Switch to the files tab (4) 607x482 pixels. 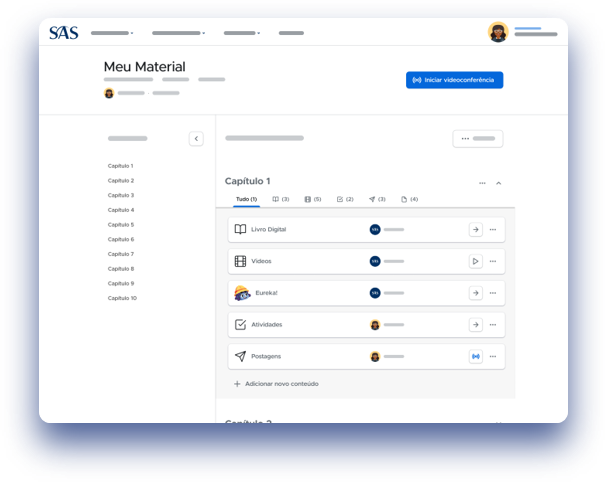point(409,199)
